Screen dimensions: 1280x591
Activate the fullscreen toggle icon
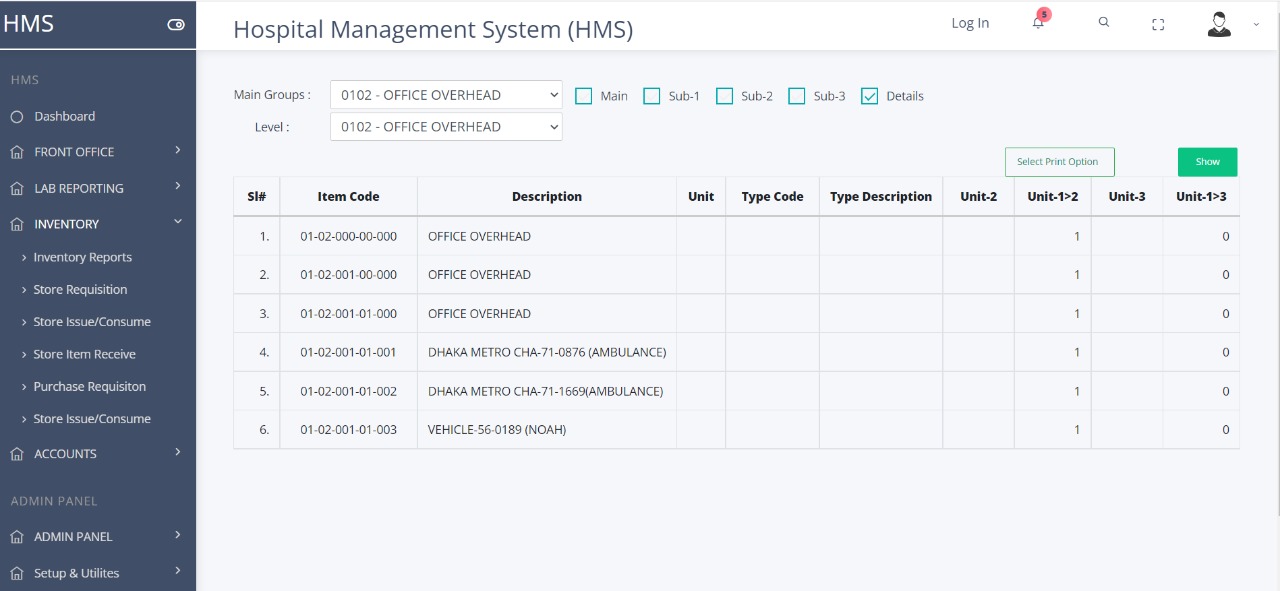[1158, 23]
